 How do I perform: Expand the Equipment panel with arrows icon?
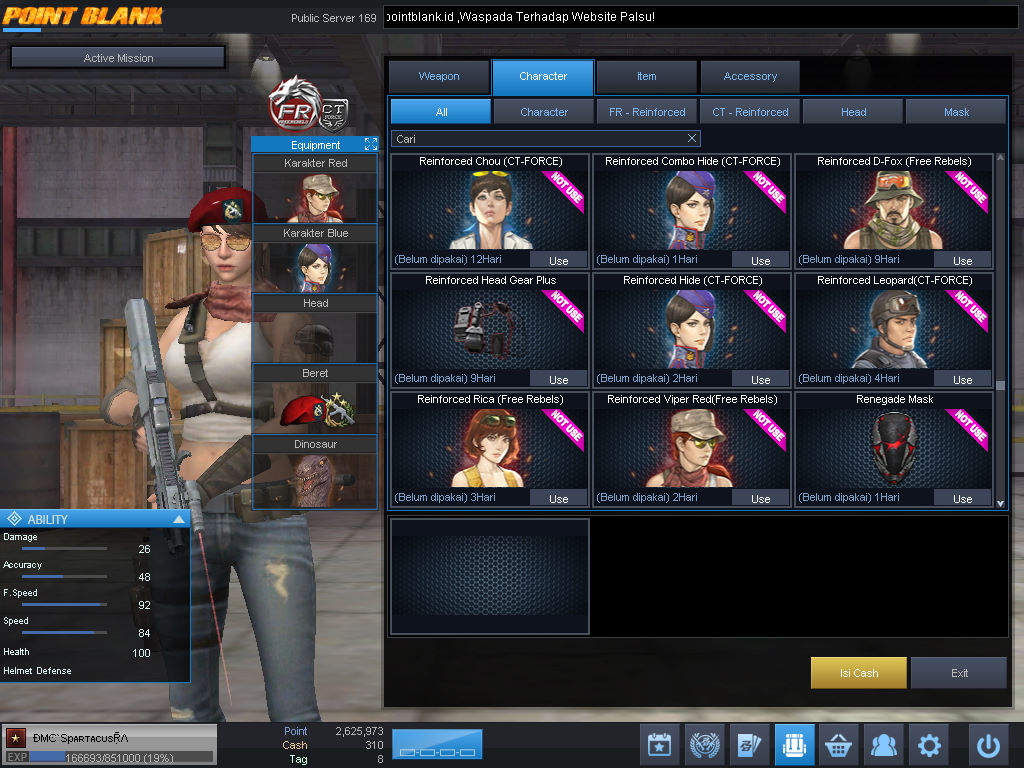pos(371,144)
